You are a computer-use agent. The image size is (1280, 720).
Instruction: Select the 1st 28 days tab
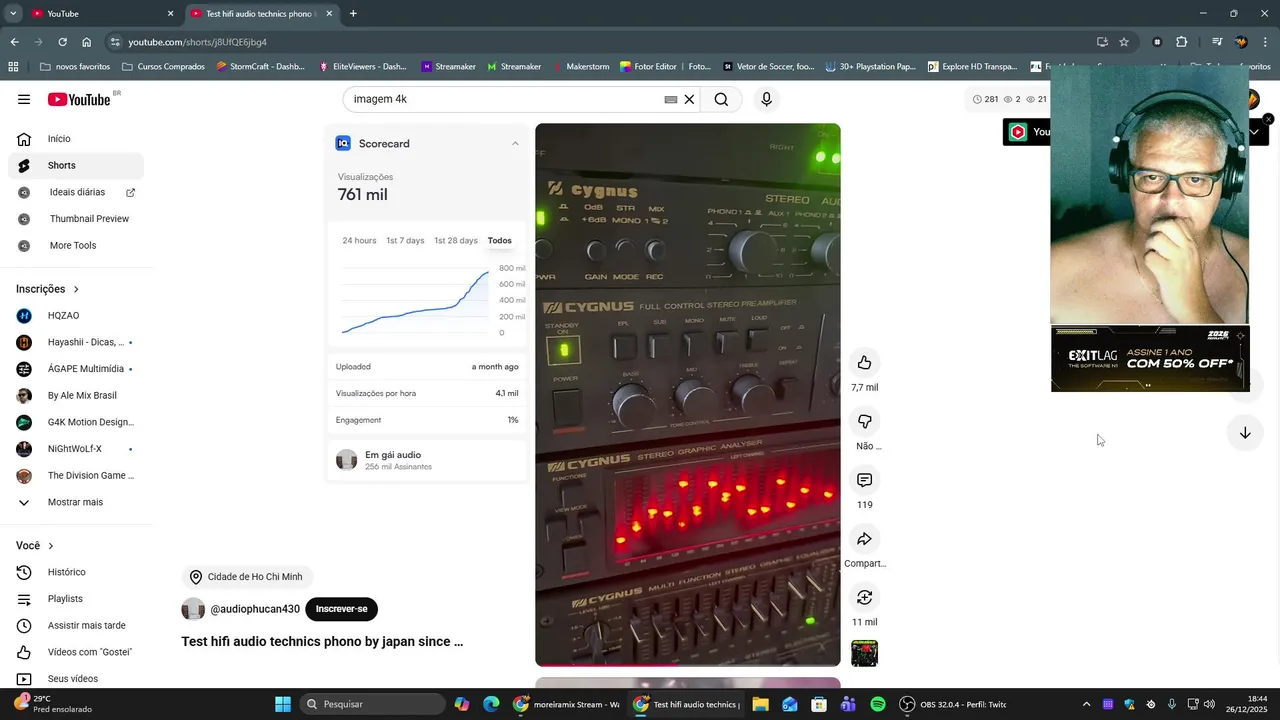coord(456,241)
